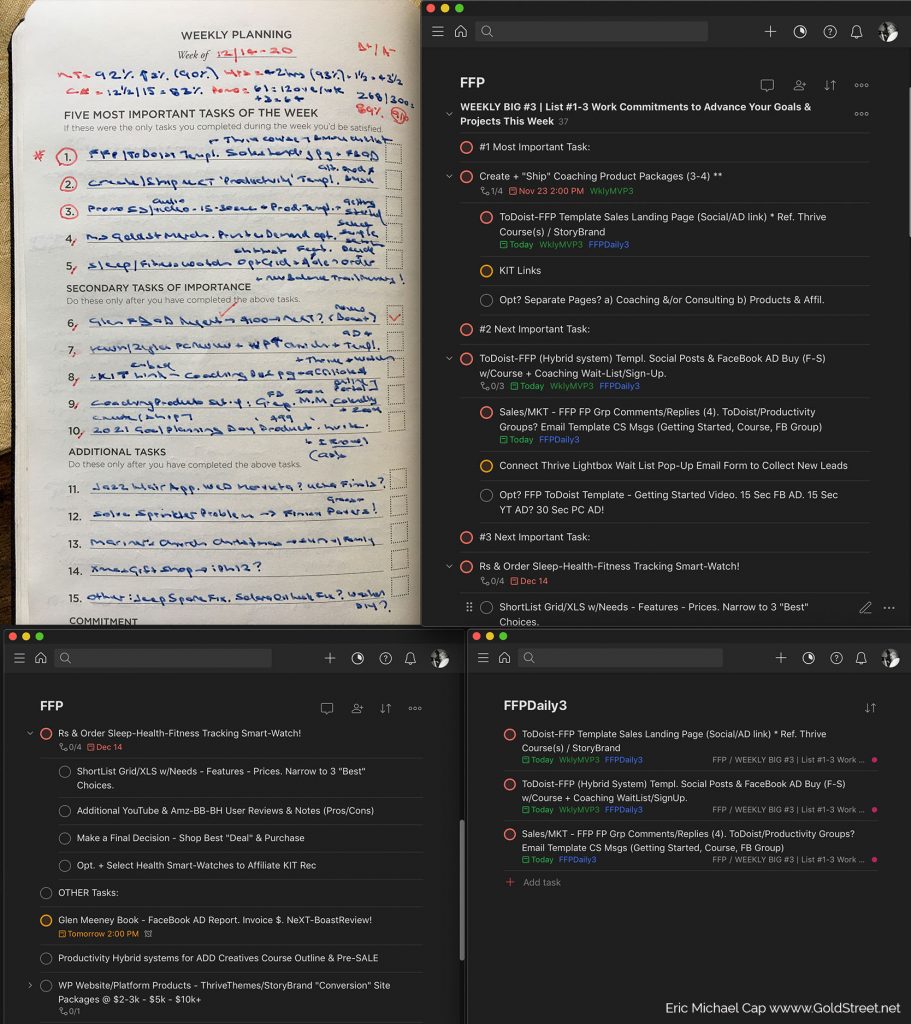Click the share person icon in the bottom-left FFP window
911x1024 pixels.
click(x=357, y=708)
